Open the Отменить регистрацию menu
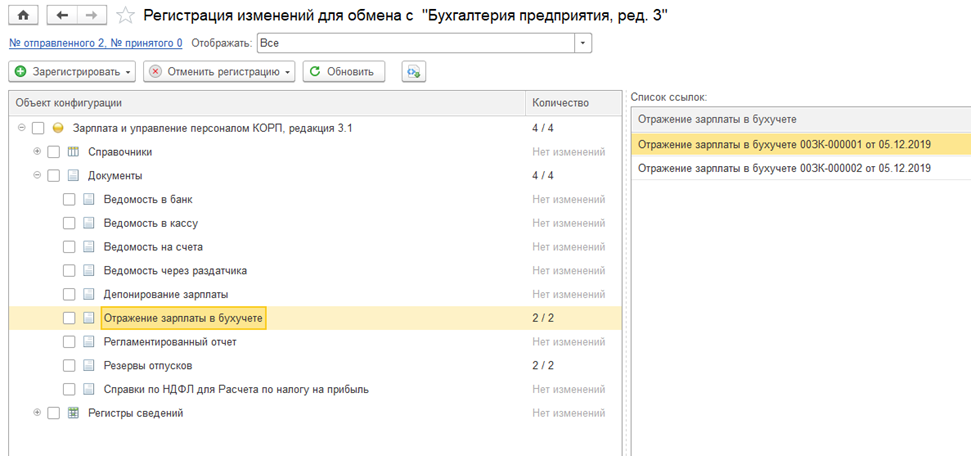 click(x=219, y=71)
